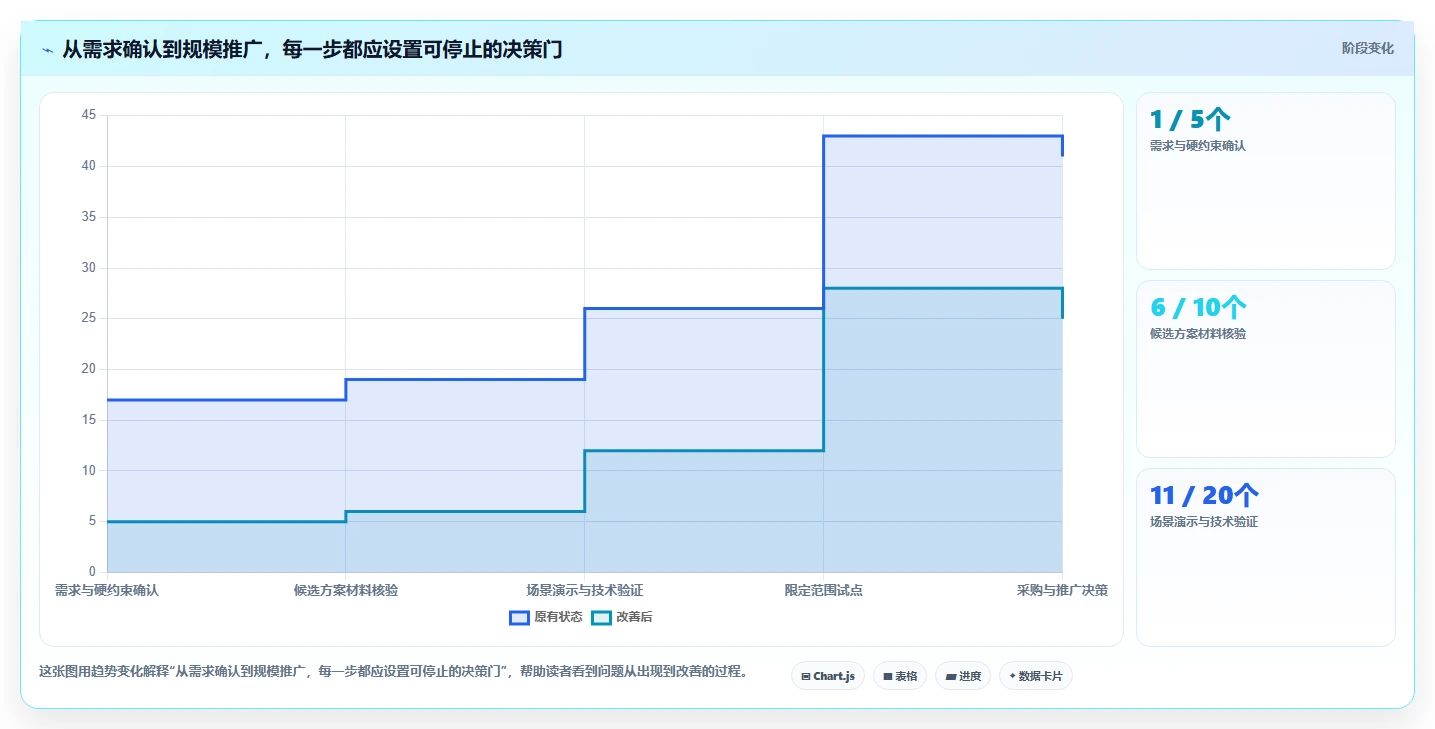Screen dimensions: 1435x729
Task: Click the 35 y-axis tick label
Action: coord(89,217)
